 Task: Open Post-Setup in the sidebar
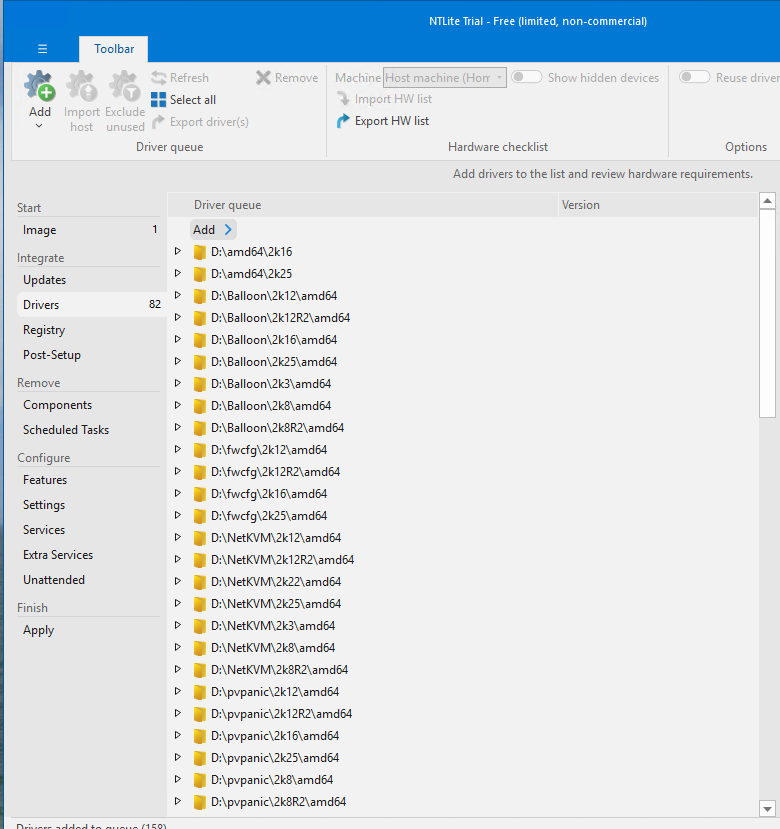coord(90,355)
